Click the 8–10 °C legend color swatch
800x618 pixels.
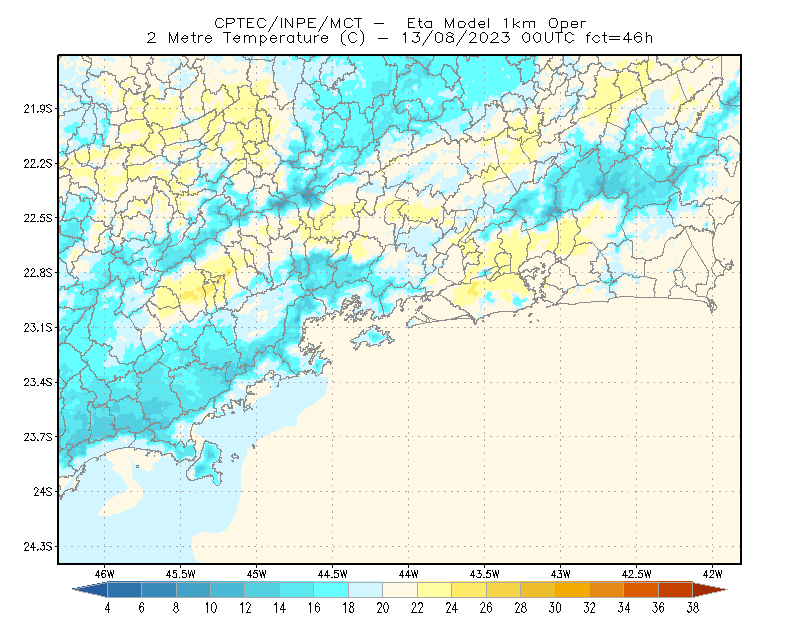pos(193,589)
